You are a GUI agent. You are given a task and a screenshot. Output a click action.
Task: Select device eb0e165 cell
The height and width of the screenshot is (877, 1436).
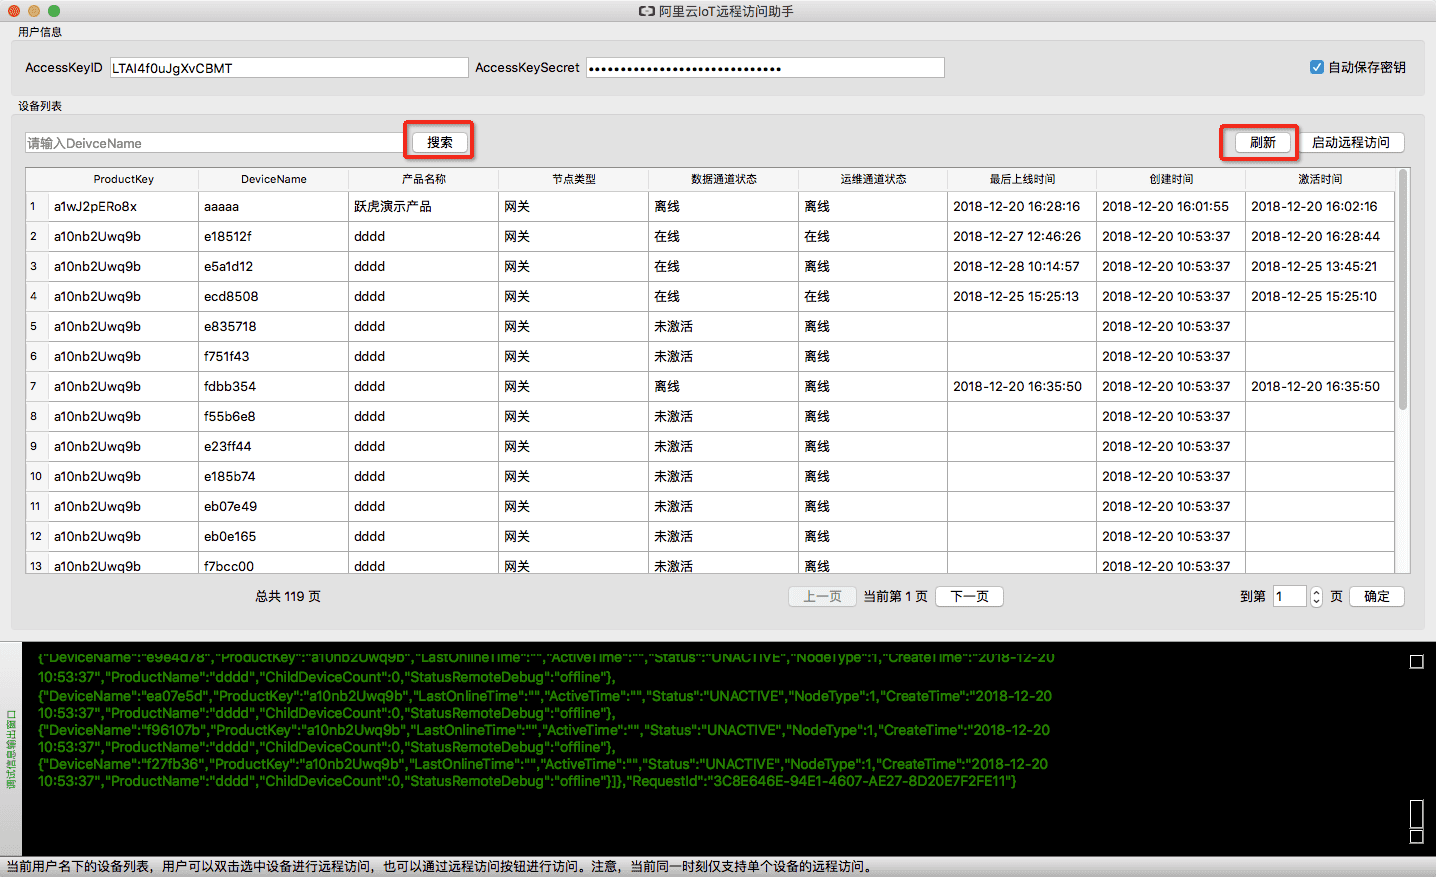click(274, 536)
